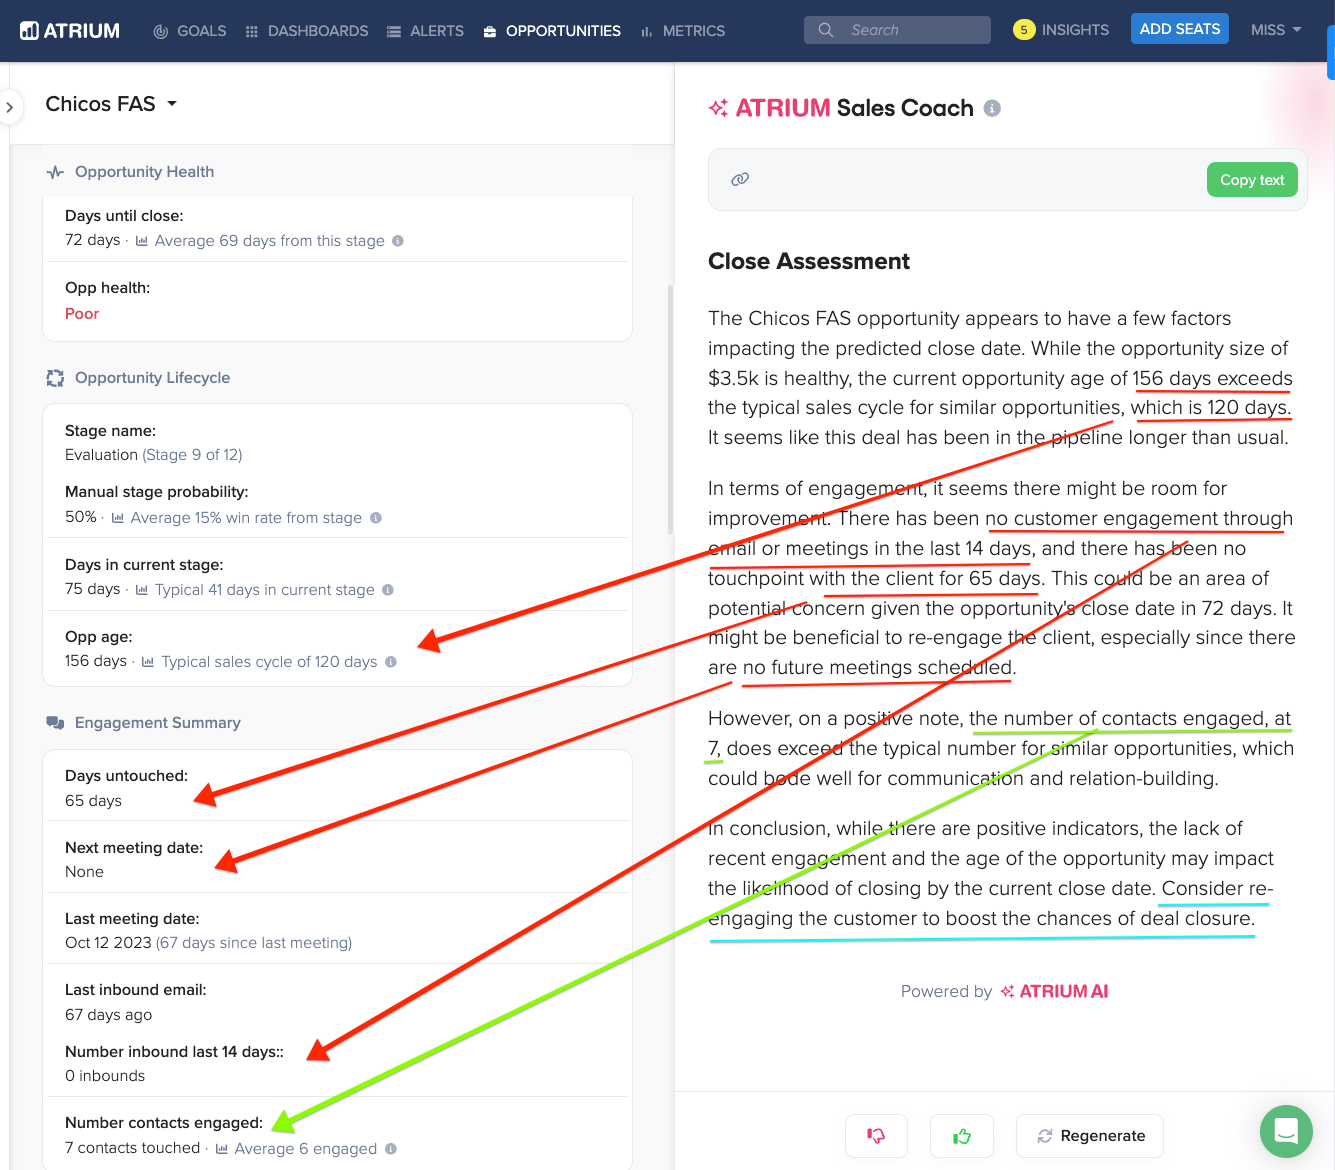Open Typical sales cycle of 120 days benchmark
The height and width of the screenshot is (1170, 1335).
click(x=269, y=662)
